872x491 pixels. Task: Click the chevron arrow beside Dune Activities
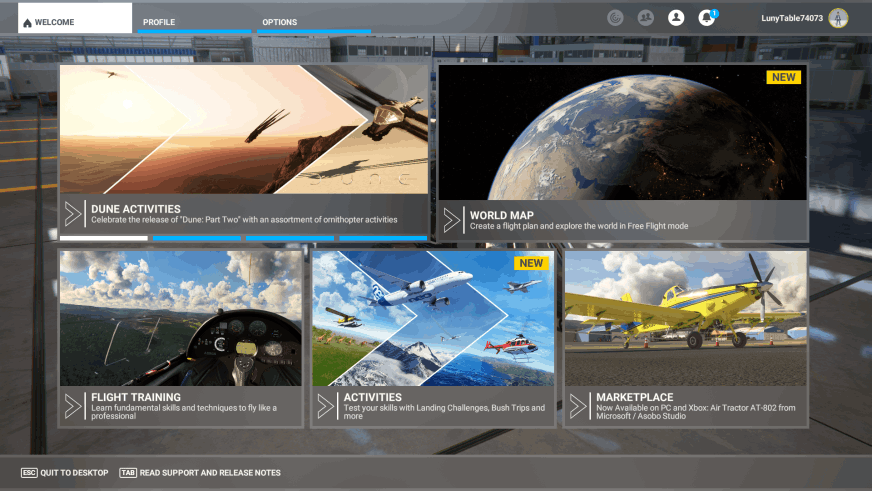coord(73,214)
